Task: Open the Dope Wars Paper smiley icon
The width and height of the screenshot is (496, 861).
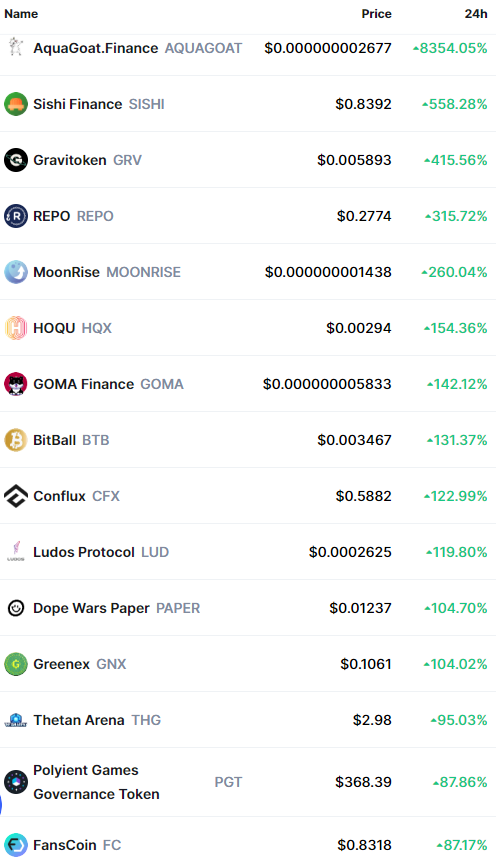Action: [x=15, y=608]
